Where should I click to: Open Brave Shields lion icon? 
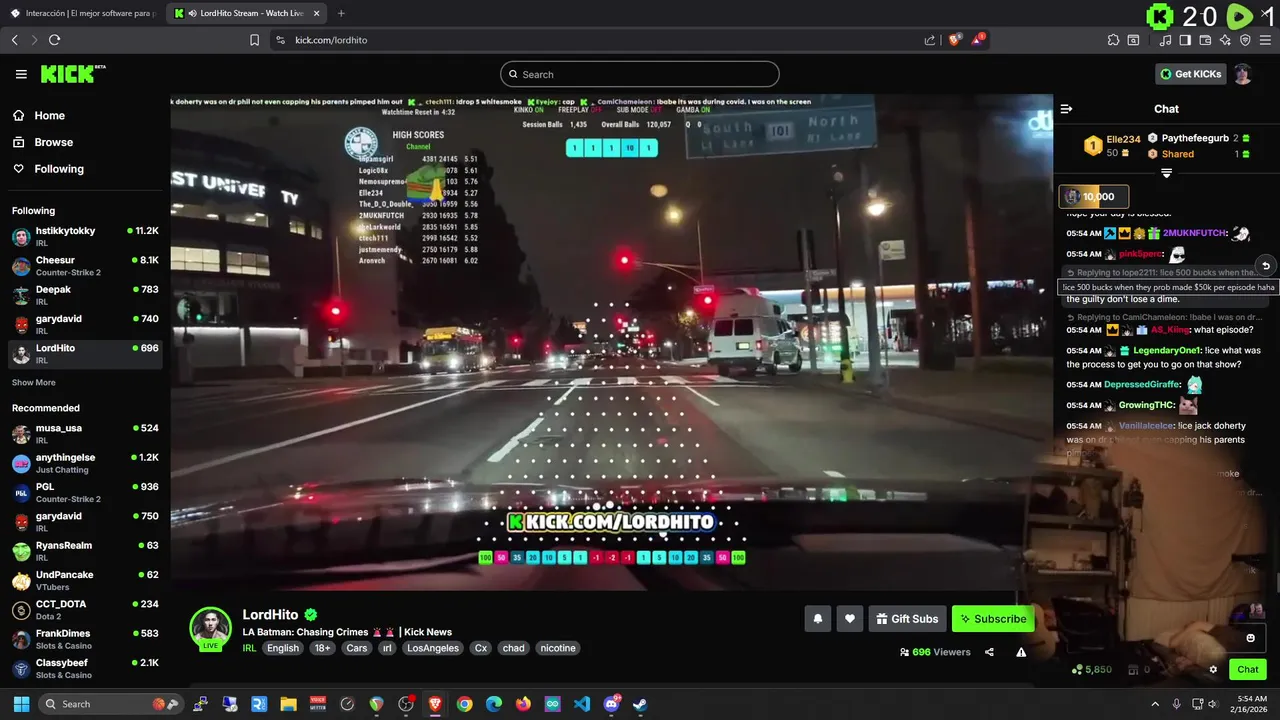click(x=954, y=40)
